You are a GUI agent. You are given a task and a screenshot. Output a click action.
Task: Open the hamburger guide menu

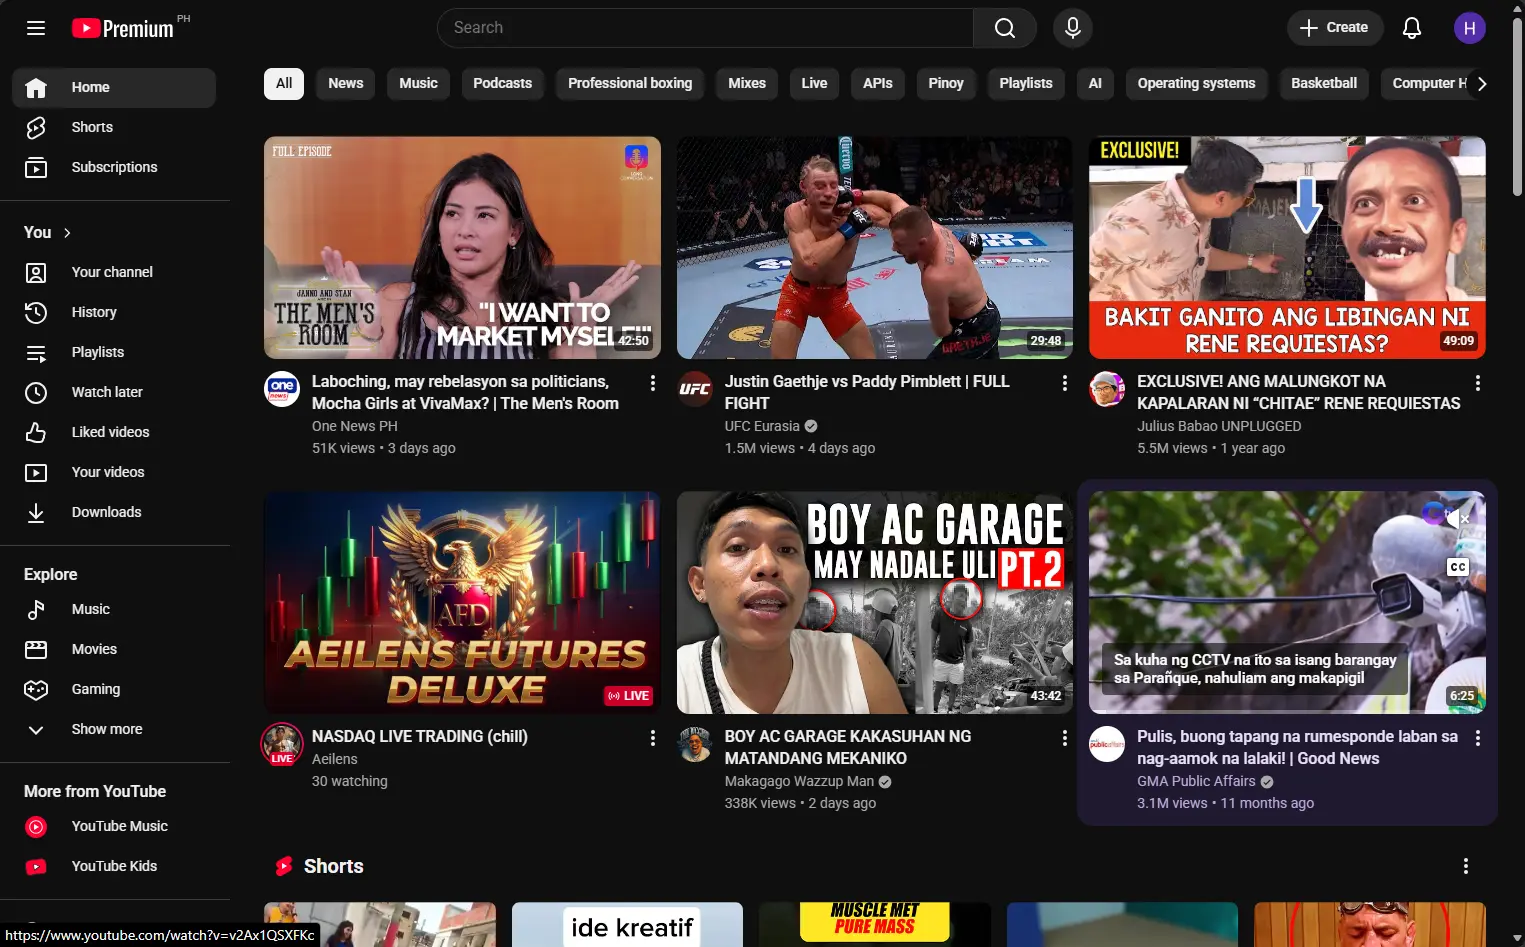click(36, 28)
